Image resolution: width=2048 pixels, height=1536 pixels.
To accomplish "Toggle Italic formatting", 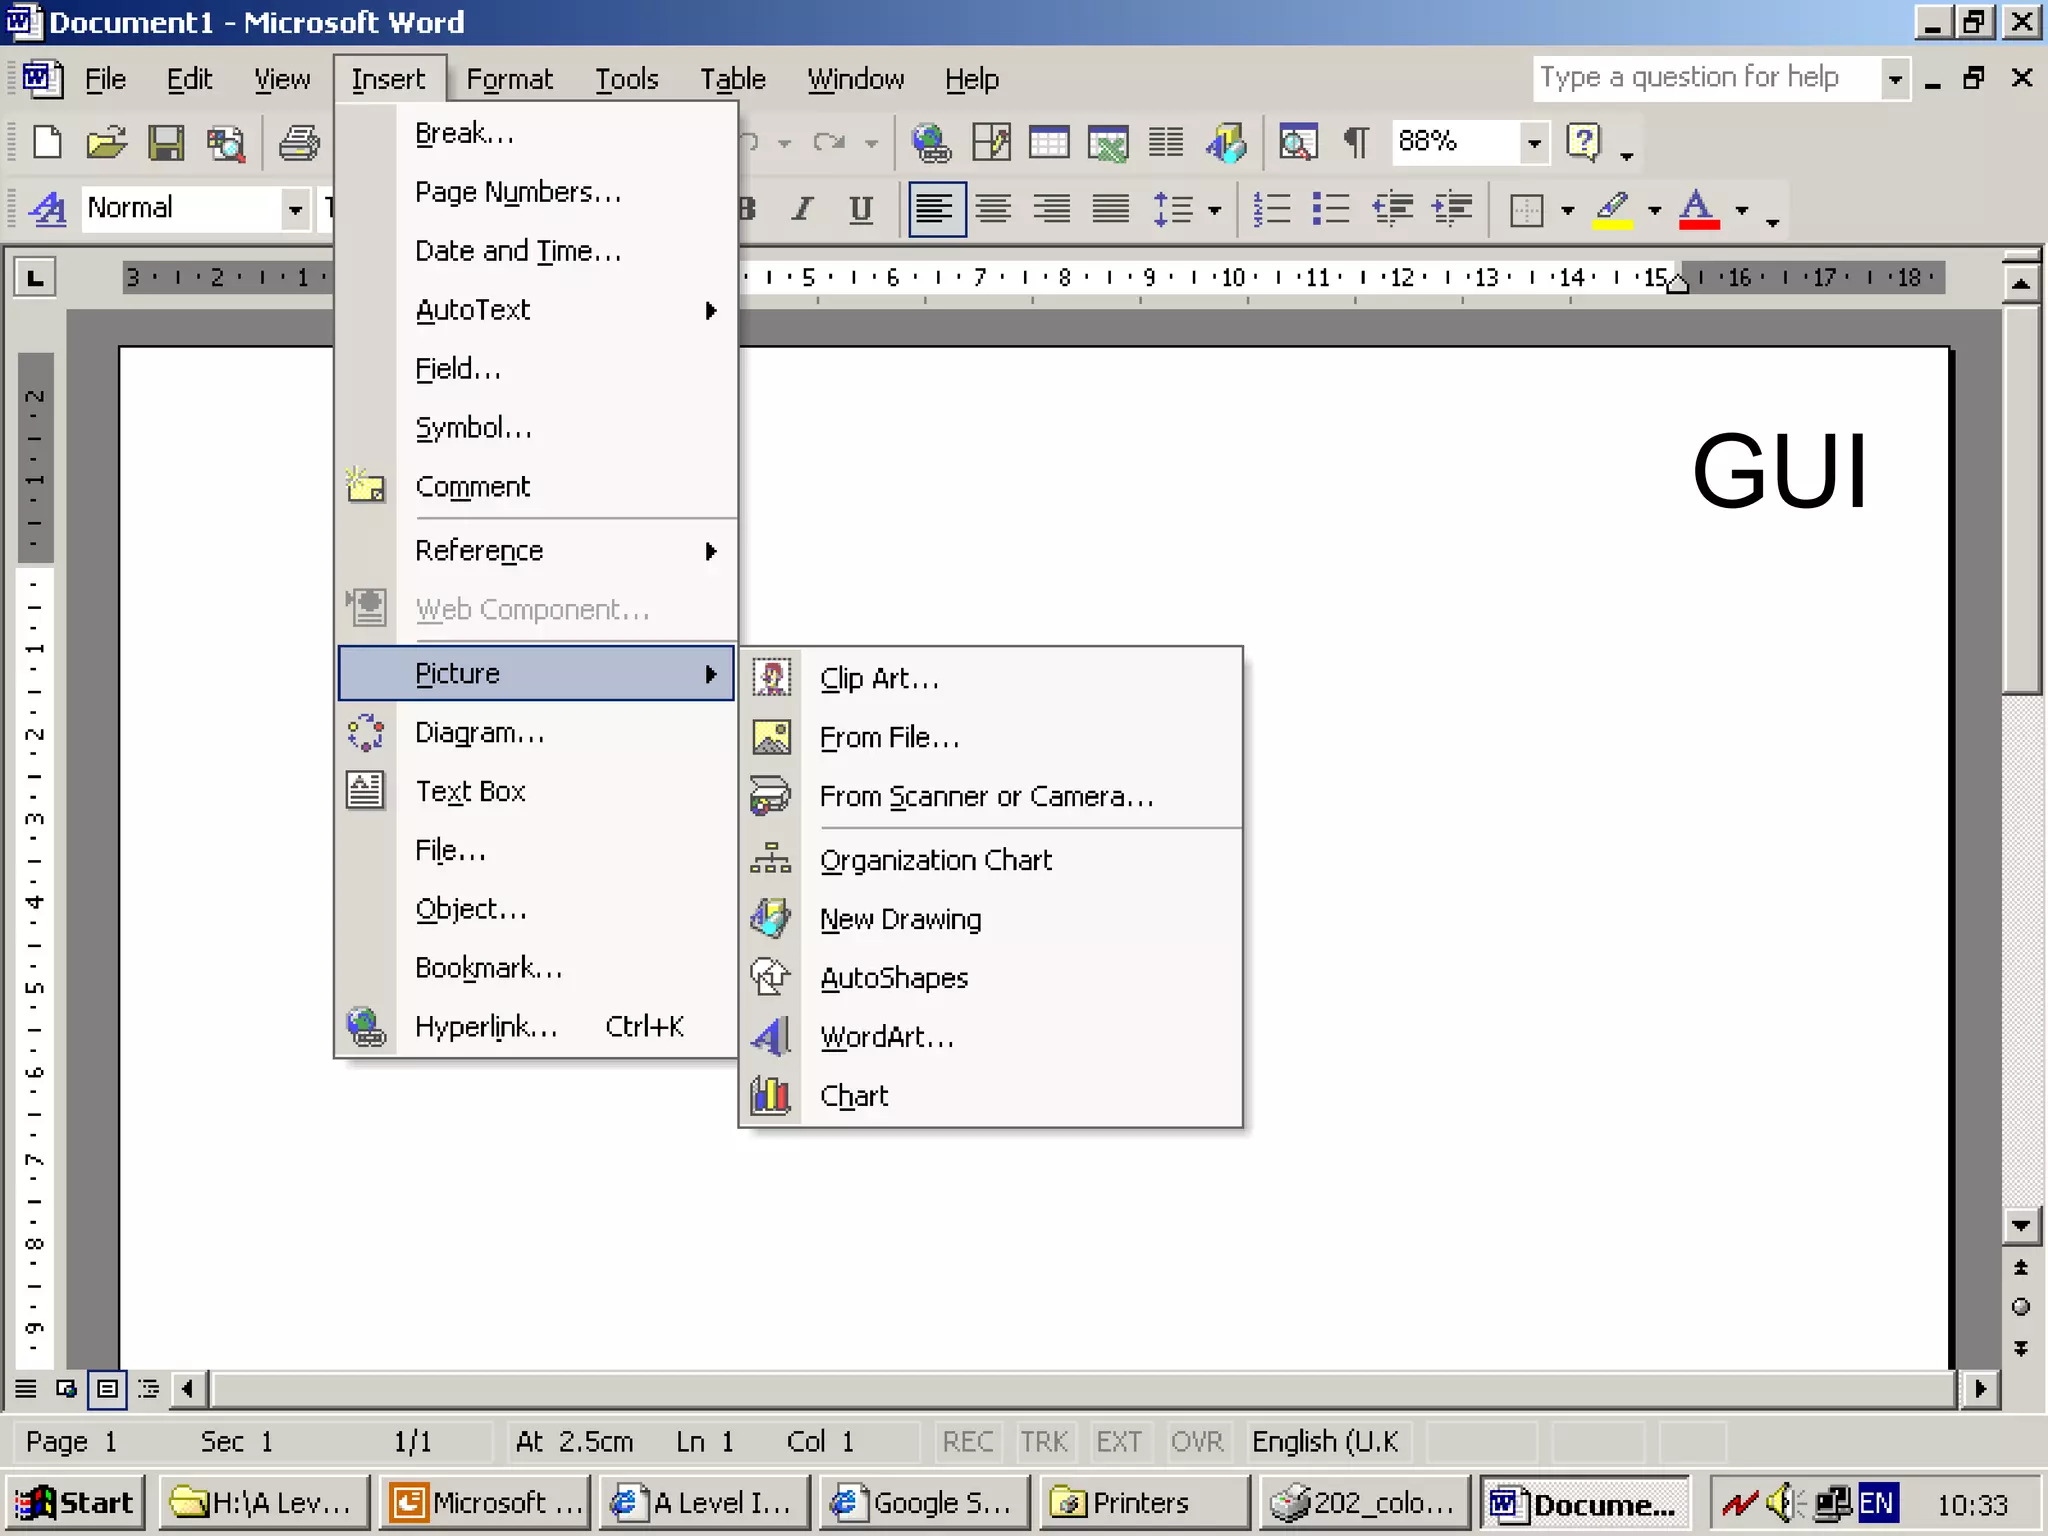I will click(802, 209).
